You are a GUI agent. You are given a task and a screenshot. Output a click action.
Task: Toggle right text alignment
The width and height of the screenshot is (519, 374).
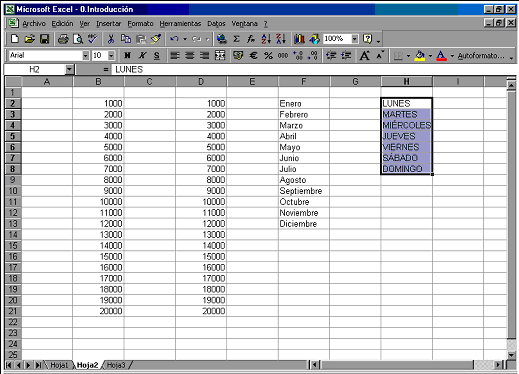[x=204, y=55]
